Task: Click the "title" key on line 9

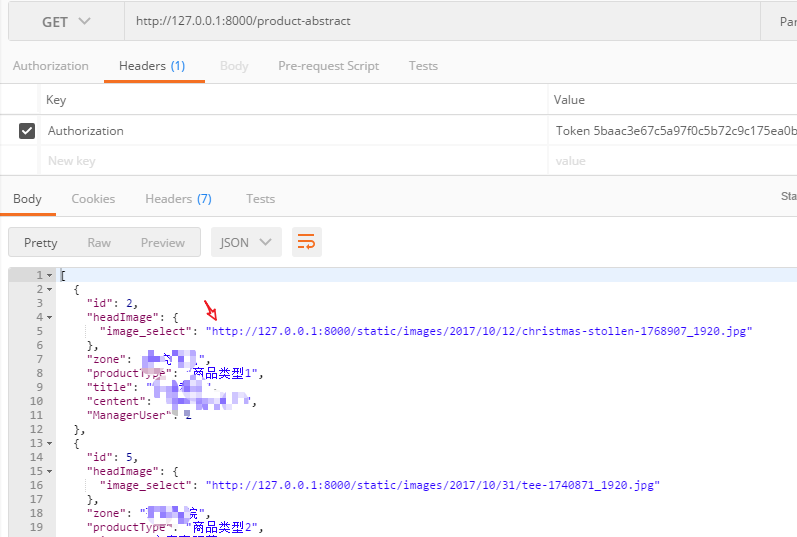Action: 113,387
